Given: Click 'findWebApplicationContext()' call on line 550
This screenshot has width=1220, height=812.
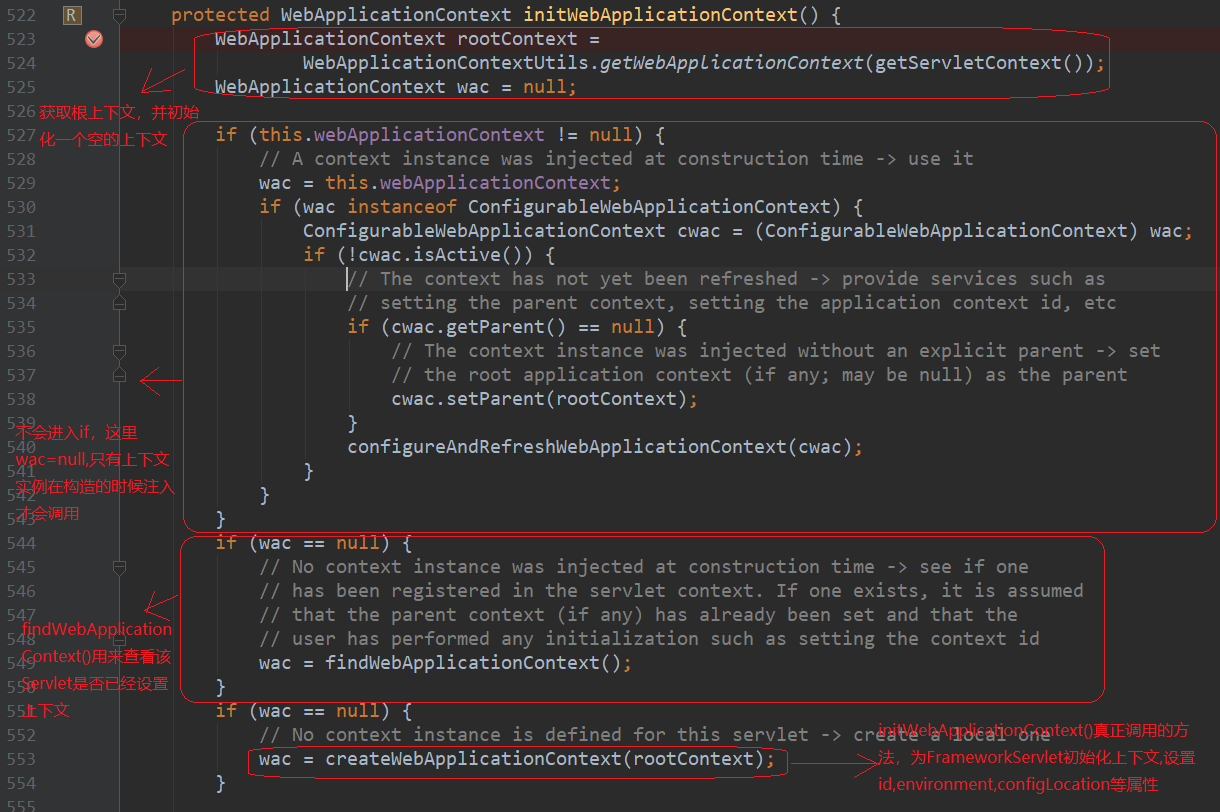Looking at the screenshot, I should pyautogui.click(x=473, y=663).
